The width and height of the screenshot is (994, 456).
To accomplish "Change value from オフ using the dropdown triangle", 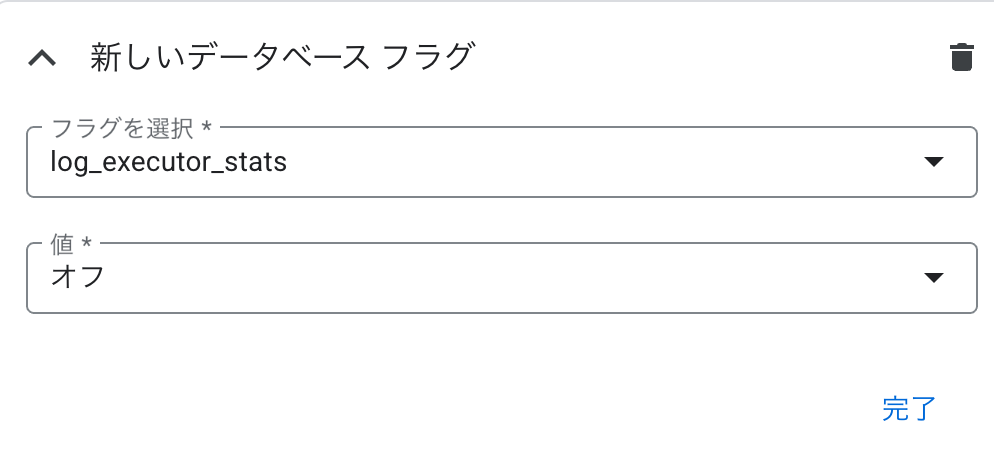I will point(934,277).
